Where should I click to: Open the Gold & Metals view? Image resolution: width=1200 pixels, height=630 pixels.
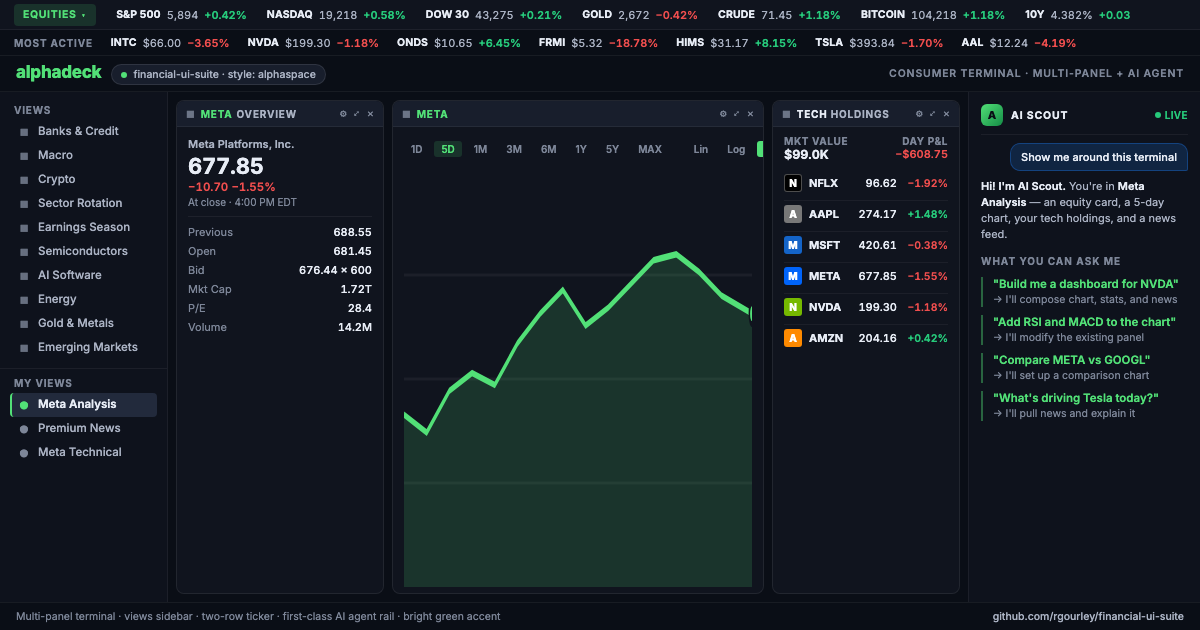pyautogui.click(x=83, y=323)
